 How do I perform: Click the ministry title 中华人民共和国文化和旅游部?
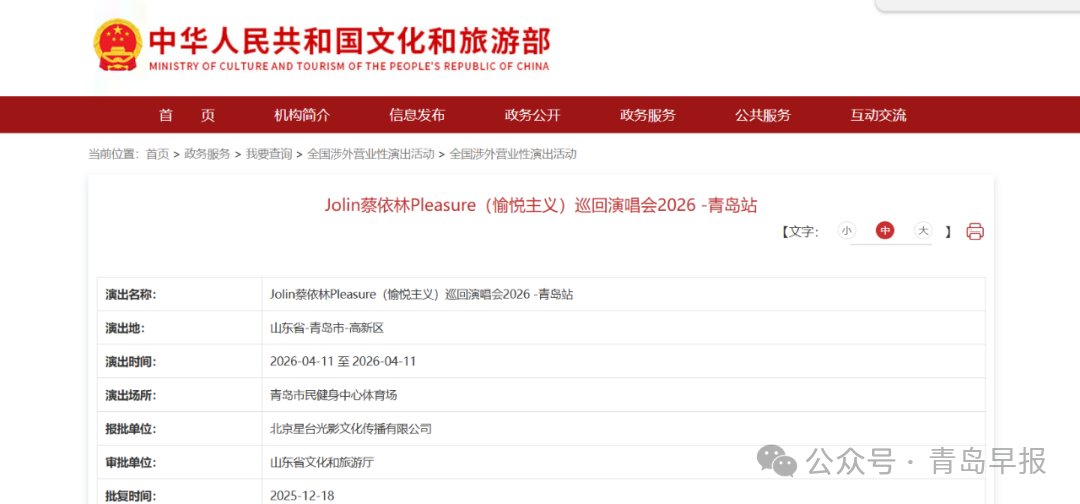point(350,41)
